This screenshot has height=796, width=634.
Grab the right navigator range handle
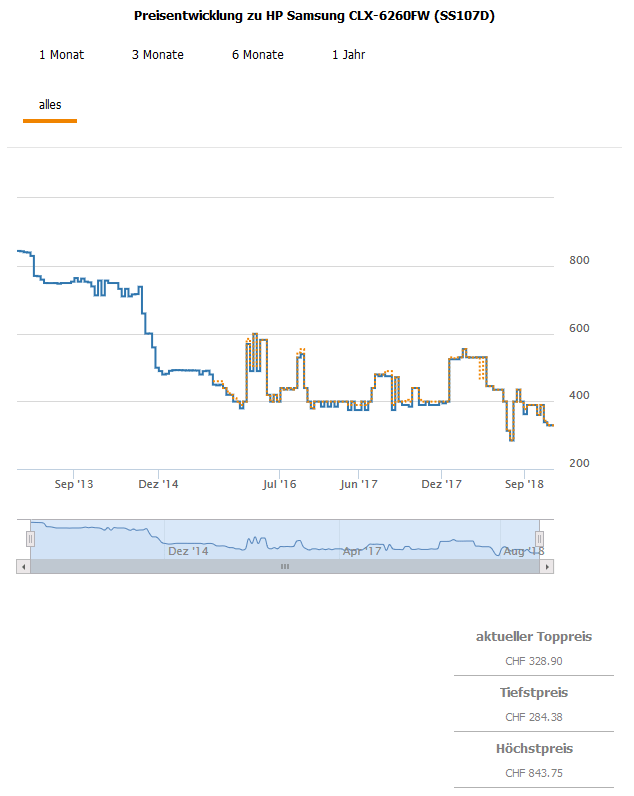pos(540,539)
